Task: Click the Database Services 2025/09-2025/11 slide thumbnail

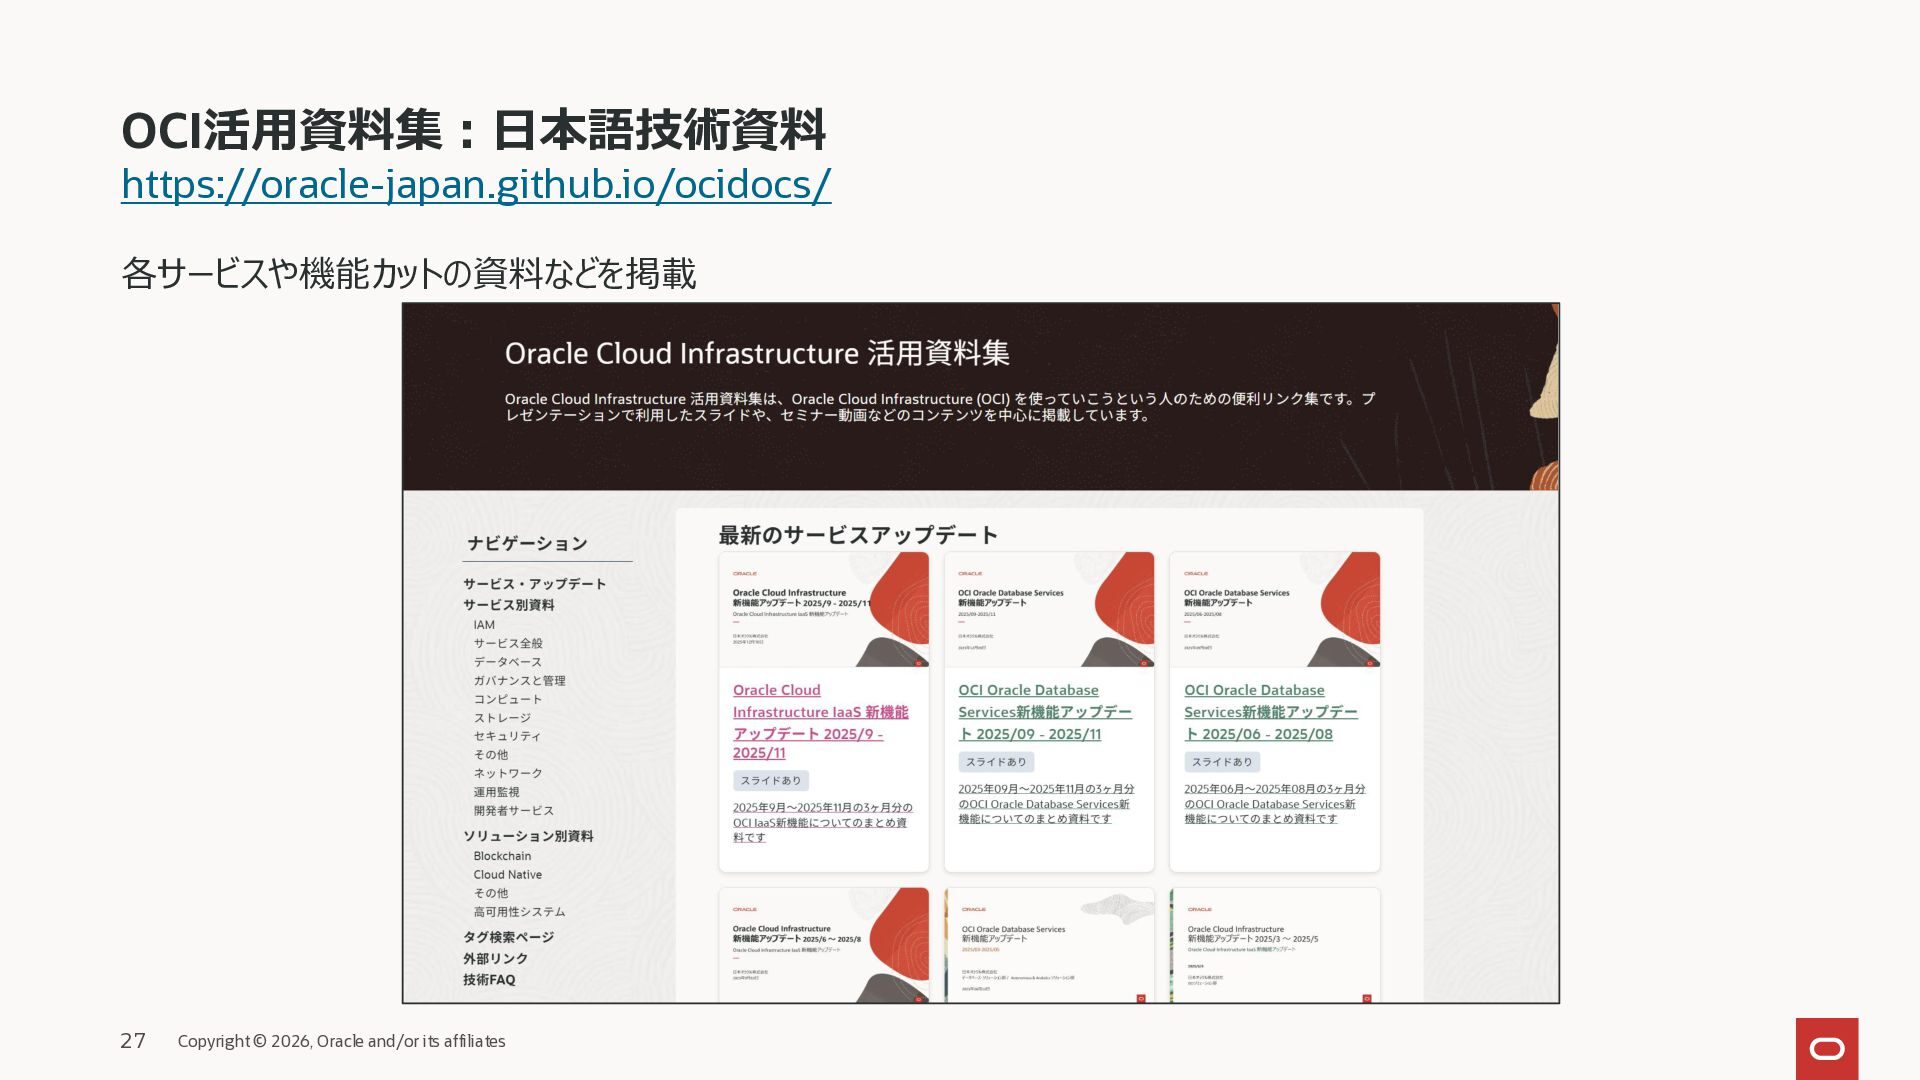Action: coord(1048,609)
